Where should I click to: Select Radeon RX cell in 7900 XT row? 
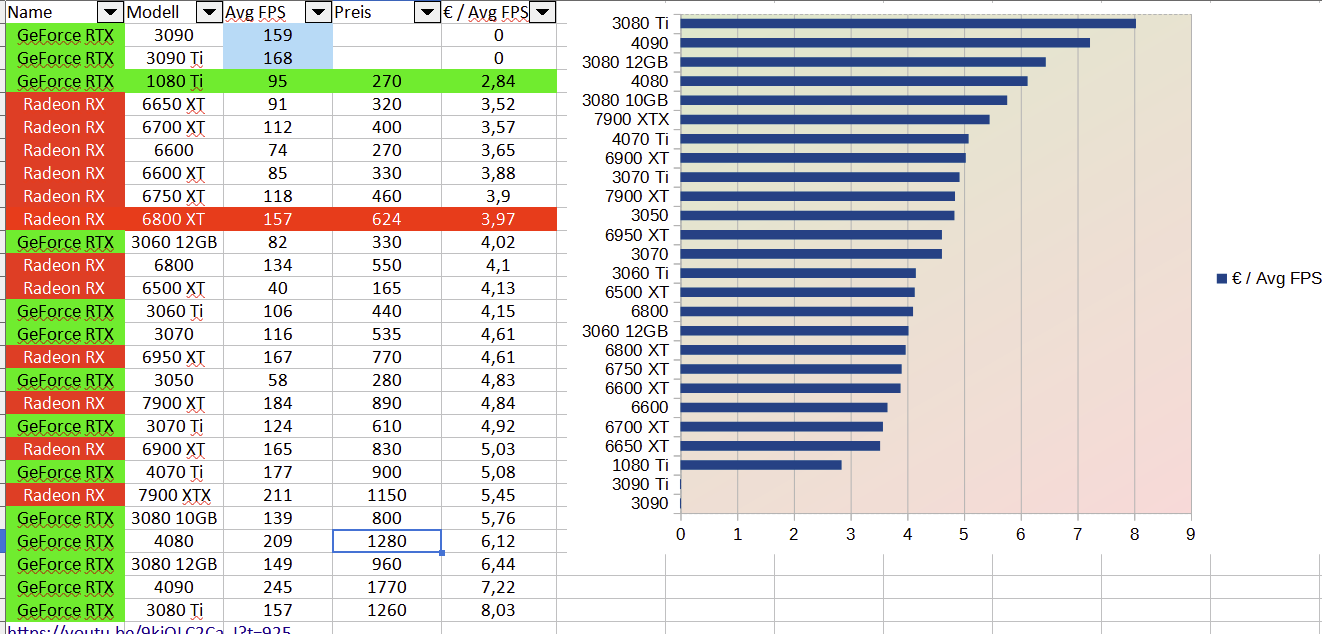pos(65,403)
